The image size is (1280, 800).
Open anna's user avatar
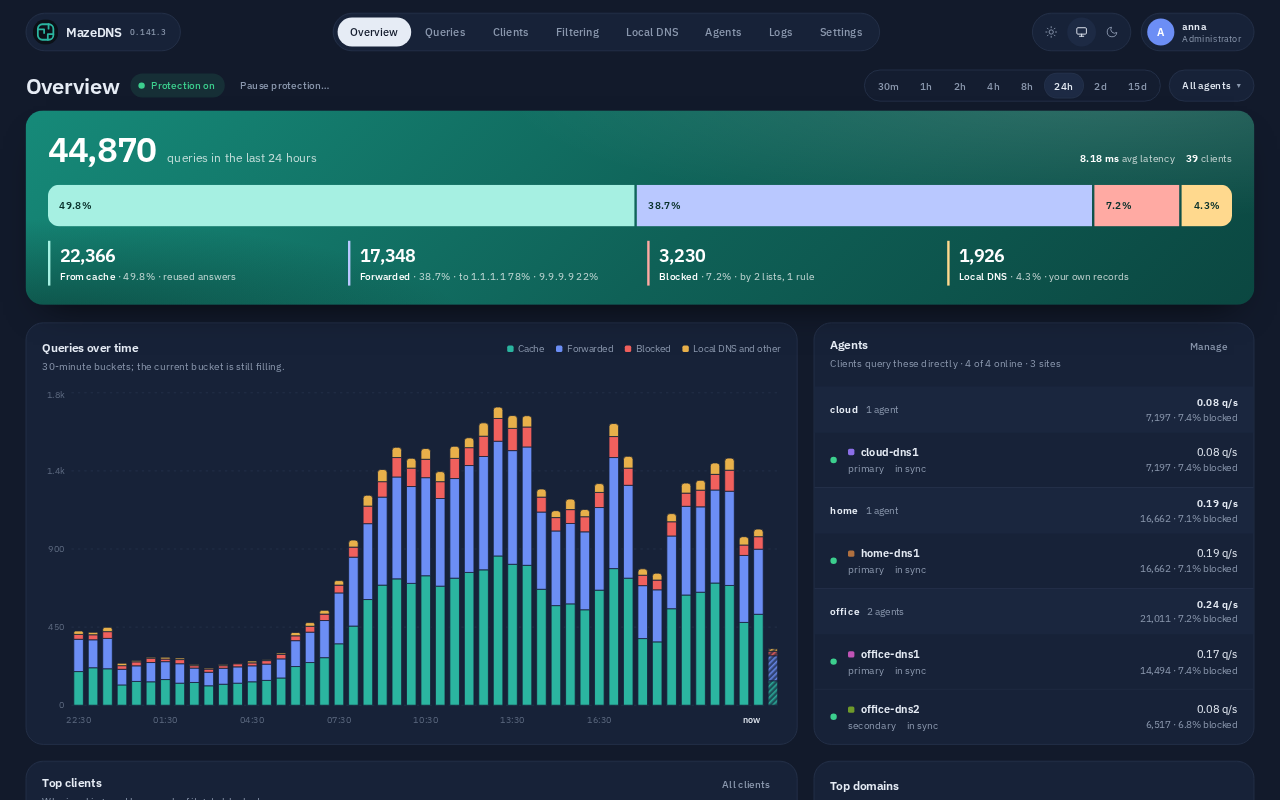point(1160,32)
